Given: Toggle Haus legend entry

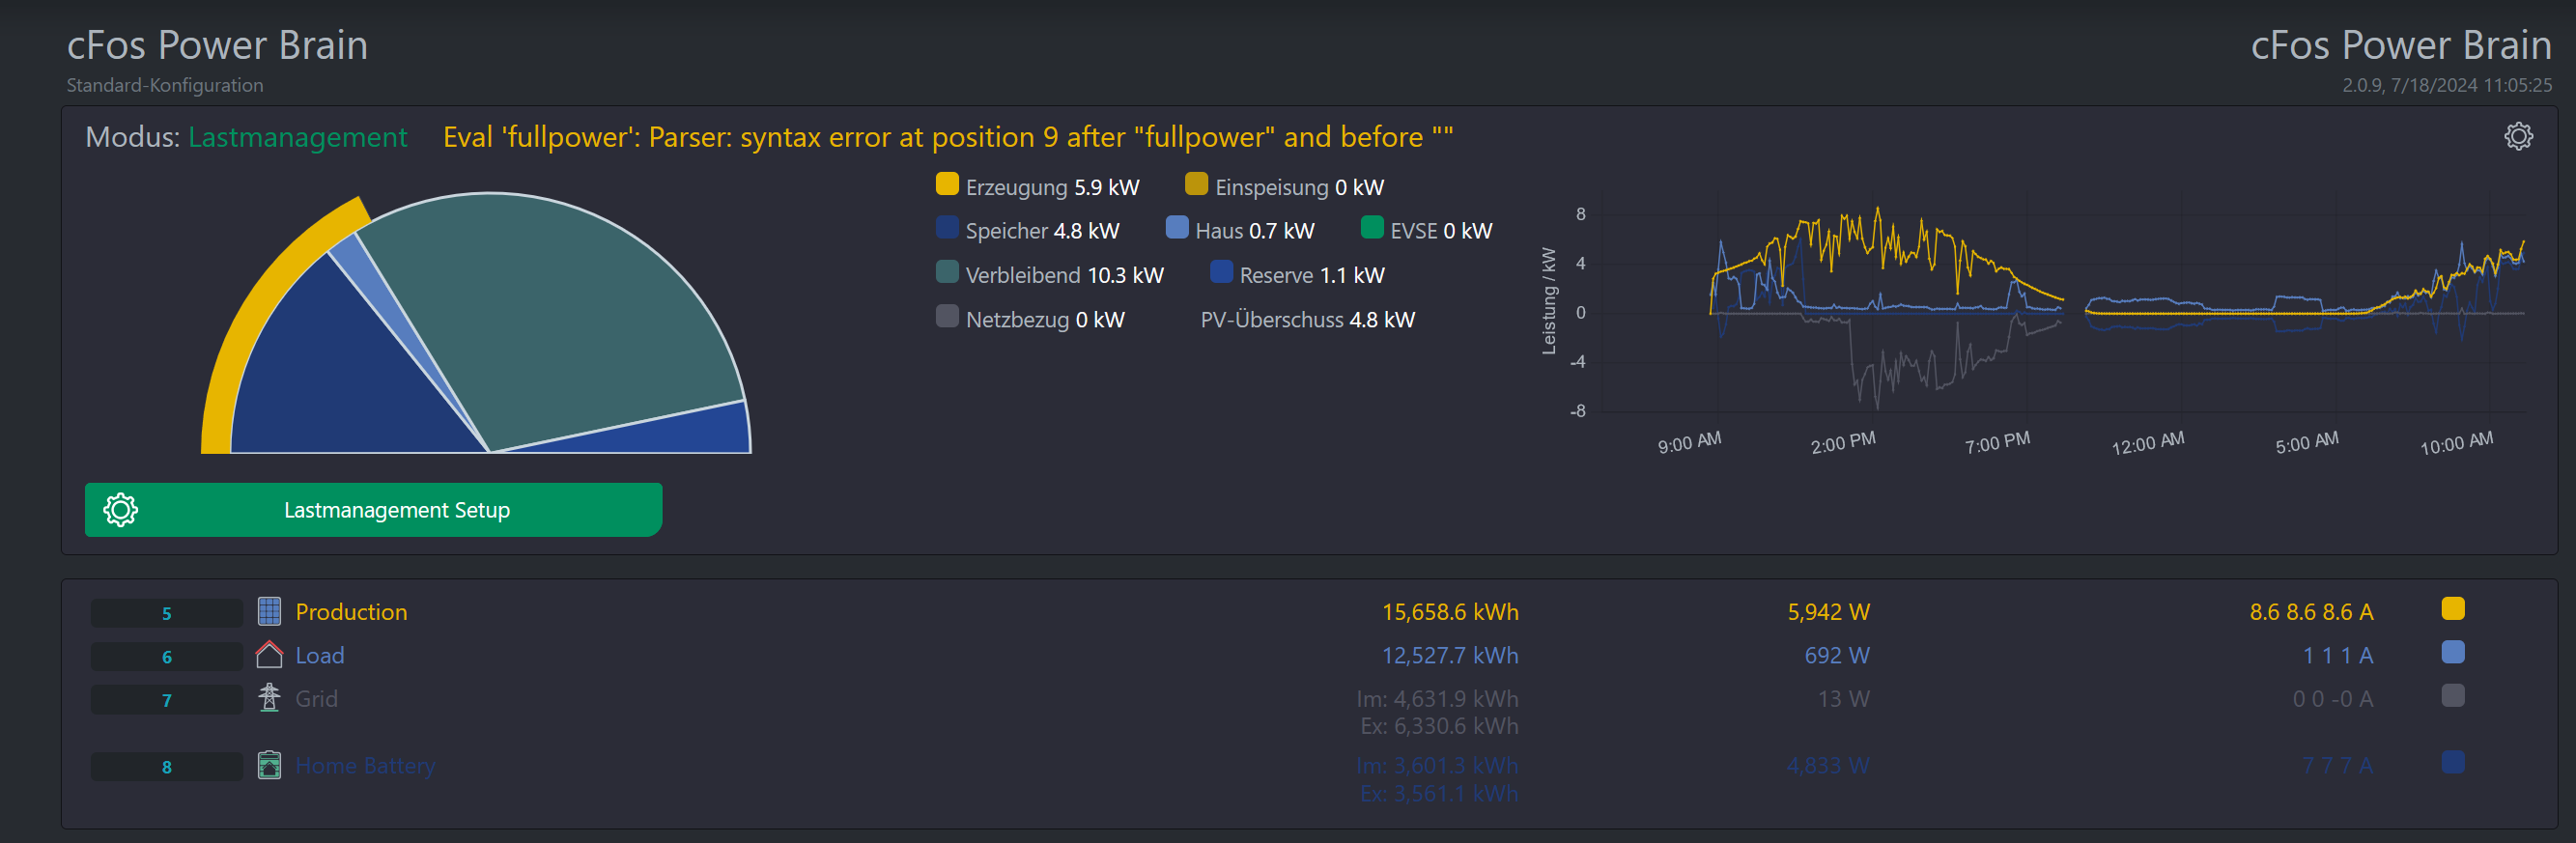Looking at the screenshot, I should pos(1240,231).
